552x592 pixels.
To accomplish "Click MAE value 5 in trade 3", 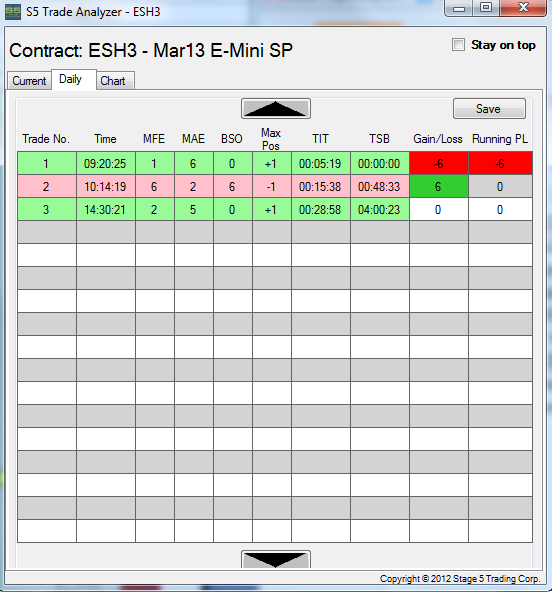I will pyautogui.click(x=194, y=210).
